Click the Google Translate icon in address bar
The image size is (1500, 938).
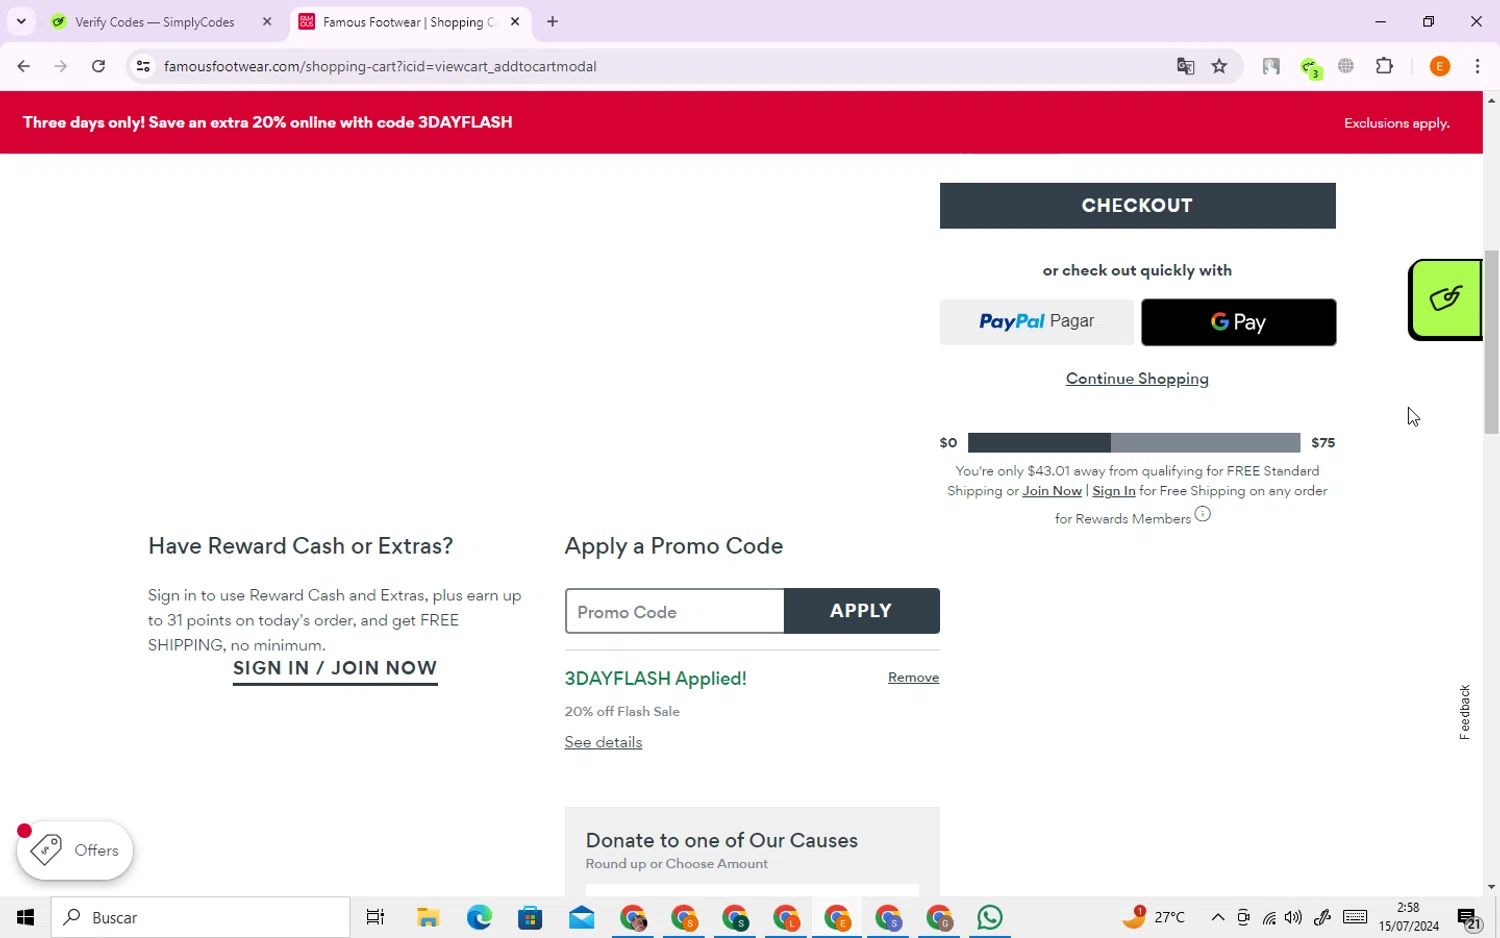[1185, 66]
